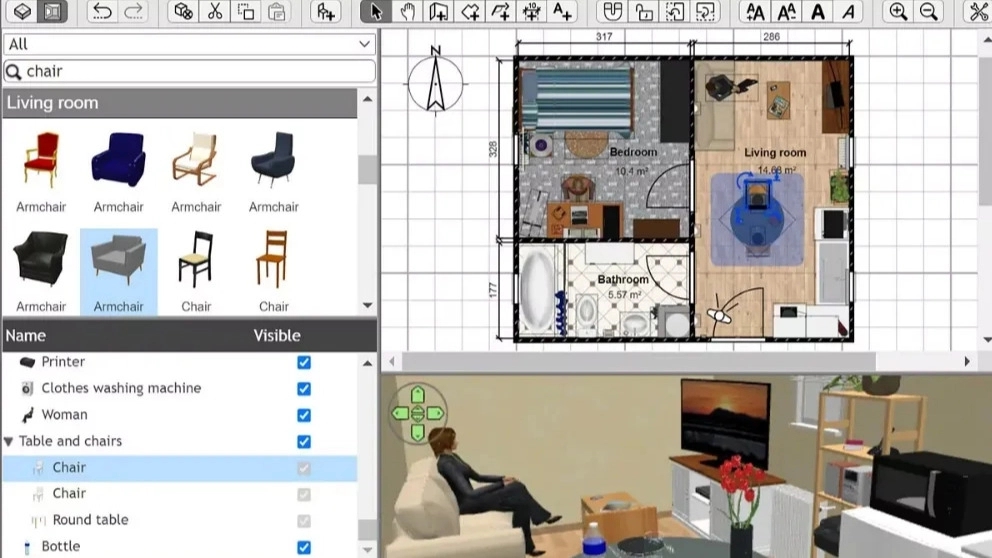The height and width of the screenshot is (558, 992).
Task: Open the furniture category dropdown showing All
Action: tap(189, 44)
